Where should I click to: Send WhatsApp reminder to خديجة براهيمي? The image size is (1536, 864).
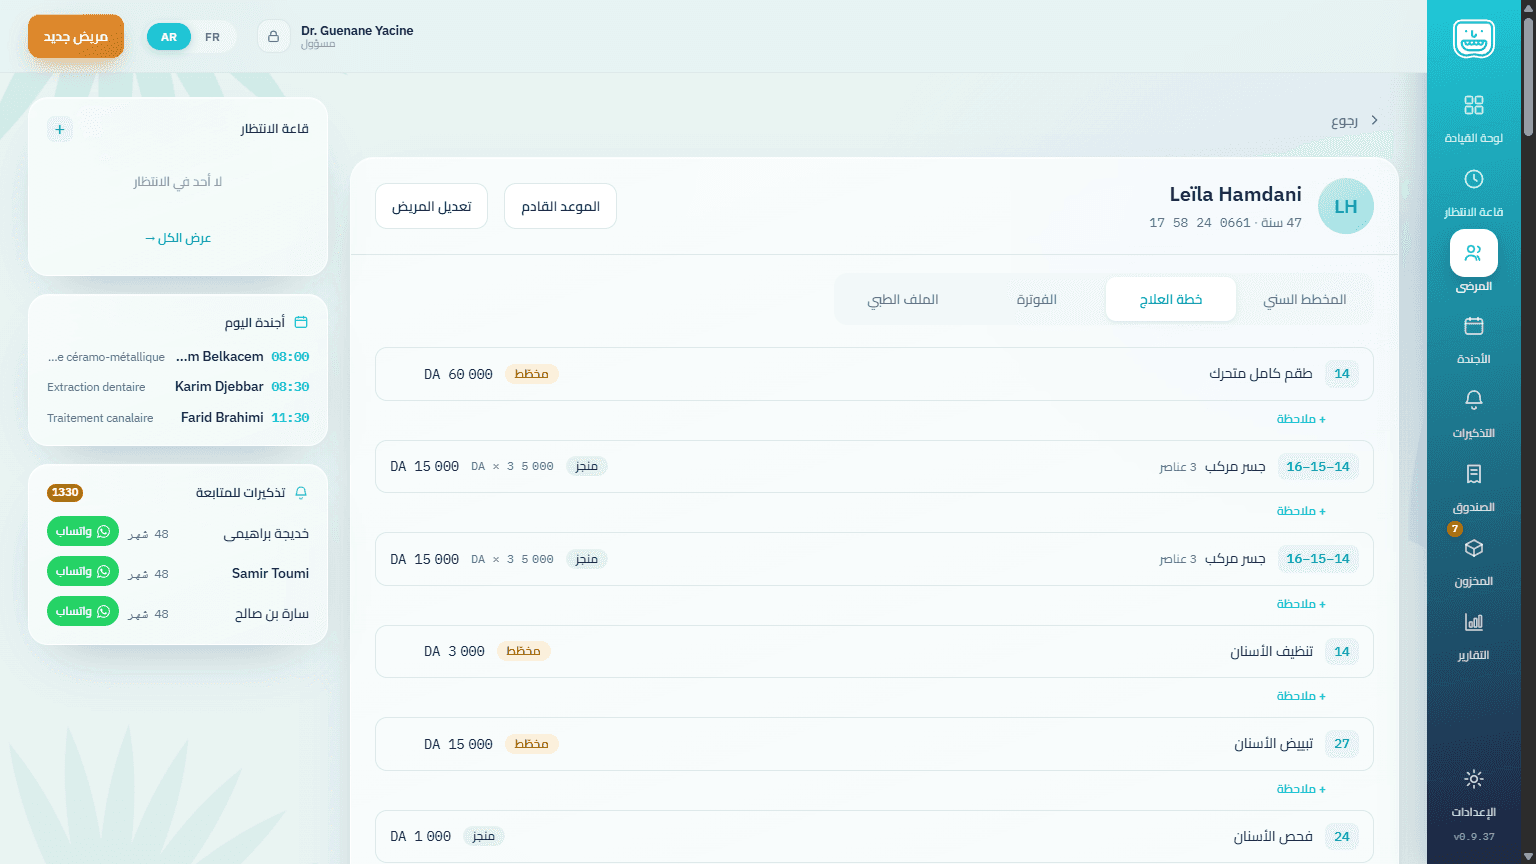click(83, 531)
